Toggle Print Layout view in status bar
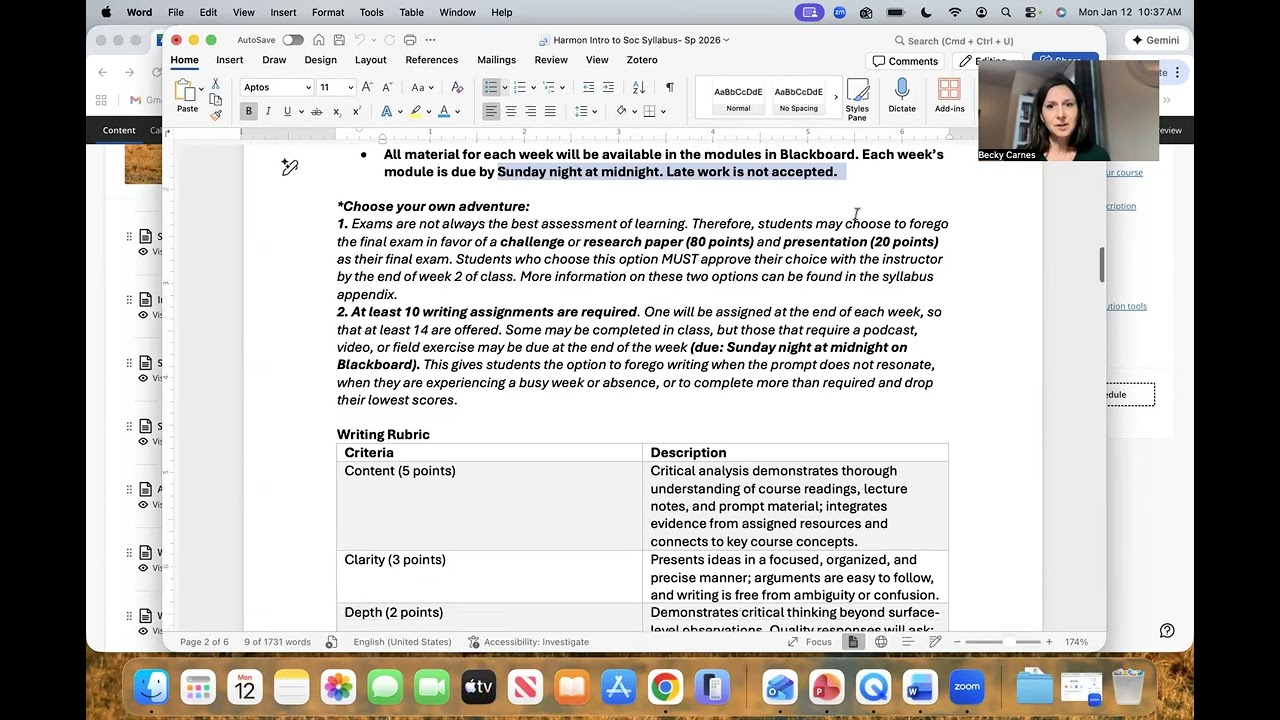The image size is (1280, 720). pyautogui.click(x=853, y=642)
